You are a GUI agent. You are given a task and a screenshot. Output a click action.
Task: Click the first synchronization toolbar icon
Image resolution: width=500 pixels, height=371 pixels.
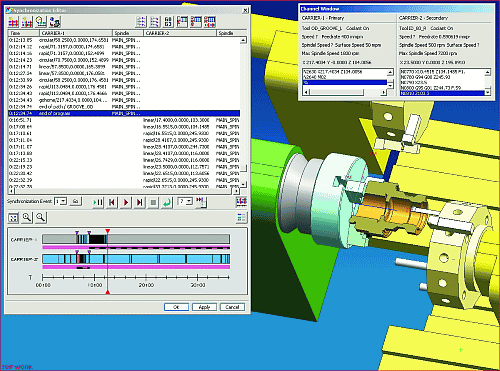13,22
